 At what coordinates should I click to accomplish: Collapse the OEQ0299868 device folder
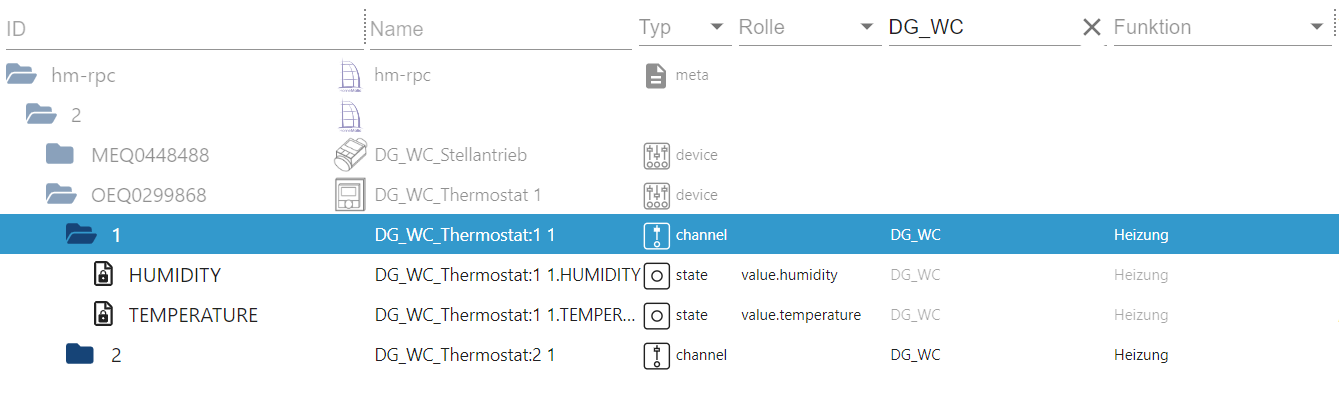point(61,195)
